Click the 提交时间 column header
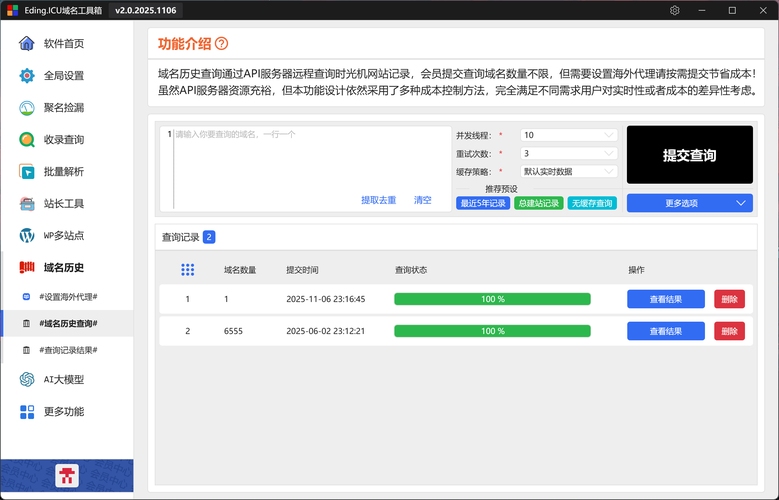The width and height of the screenshot is (779, 500). (x=302, y=270)
